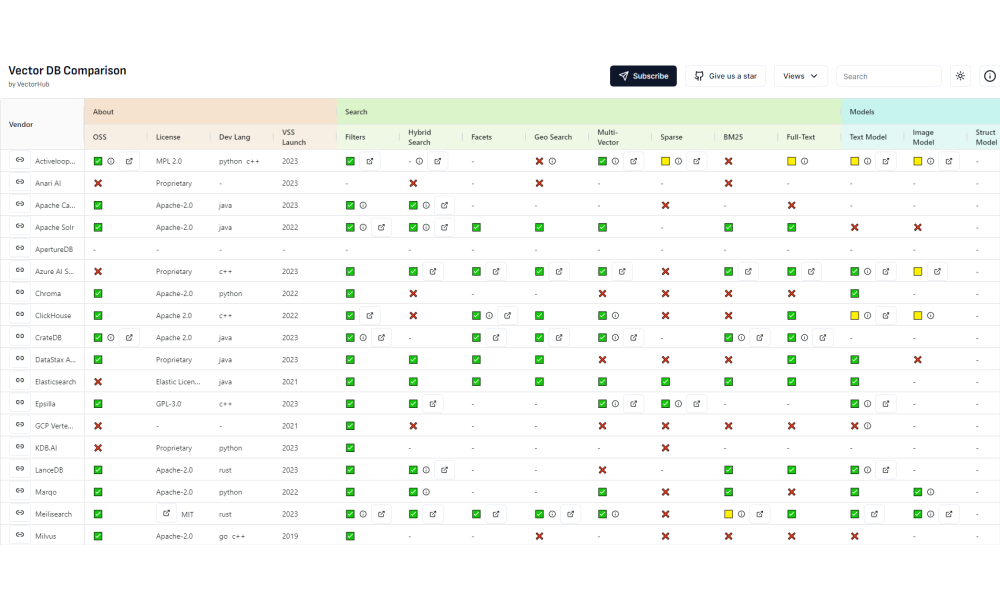The height and width of the screenshot is (600, 1000).
Task: Open external link in CrateDB Full-Text cell
Action: (823, 337)
